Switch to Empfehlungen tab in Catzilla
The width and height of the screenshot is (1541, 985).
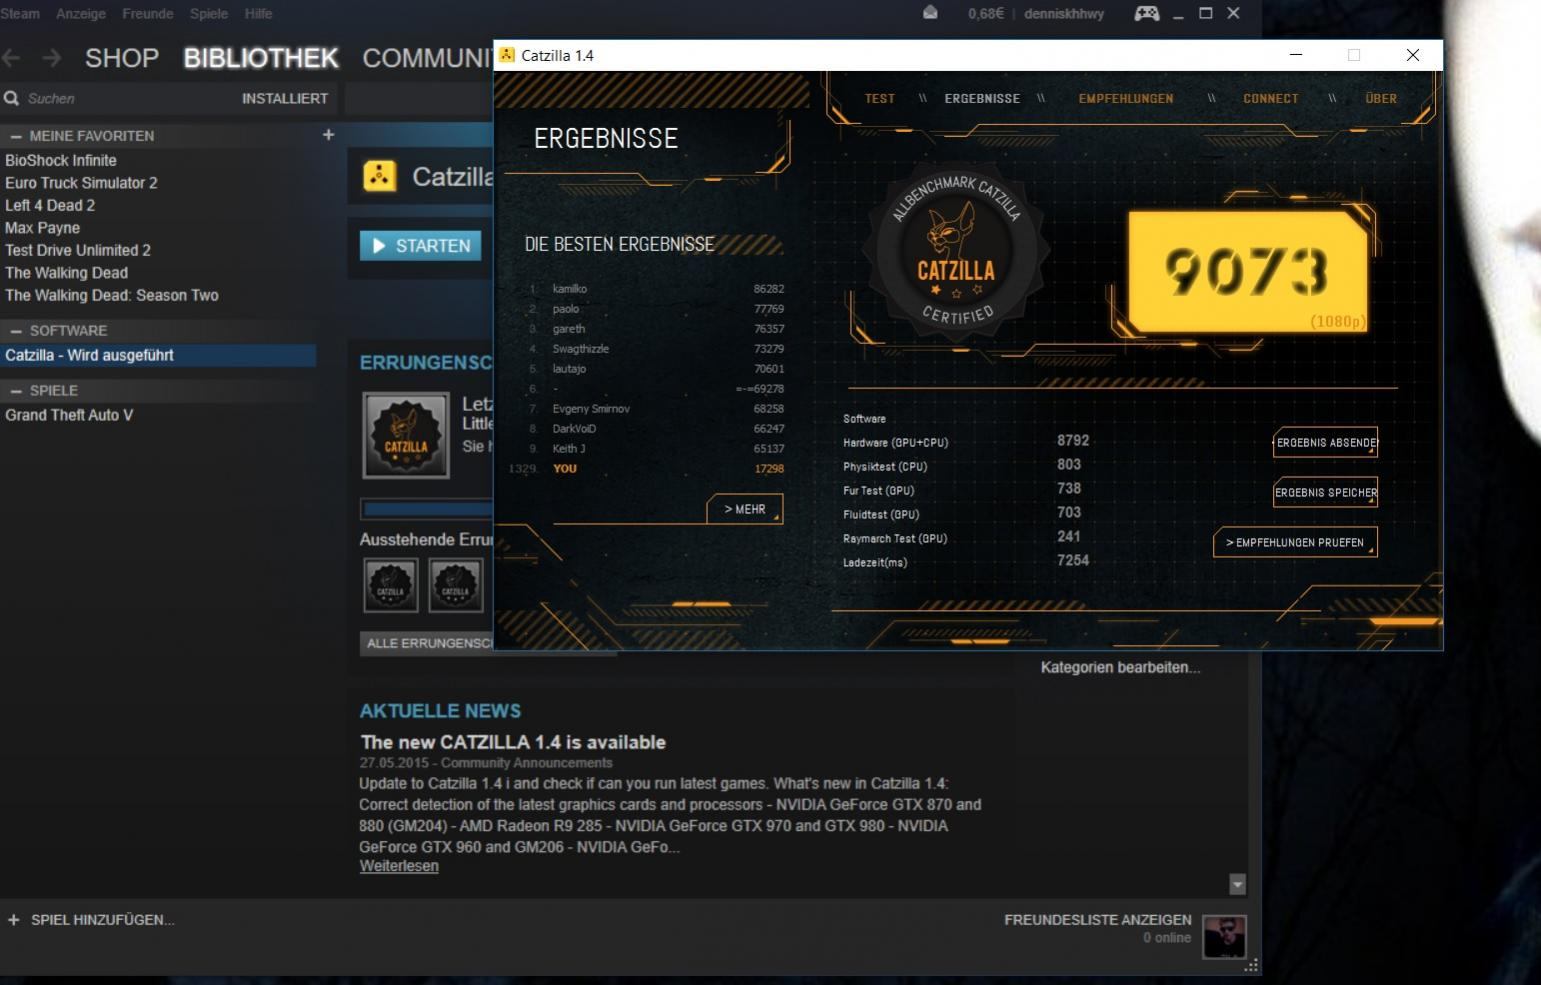(x=1126, y=98)
